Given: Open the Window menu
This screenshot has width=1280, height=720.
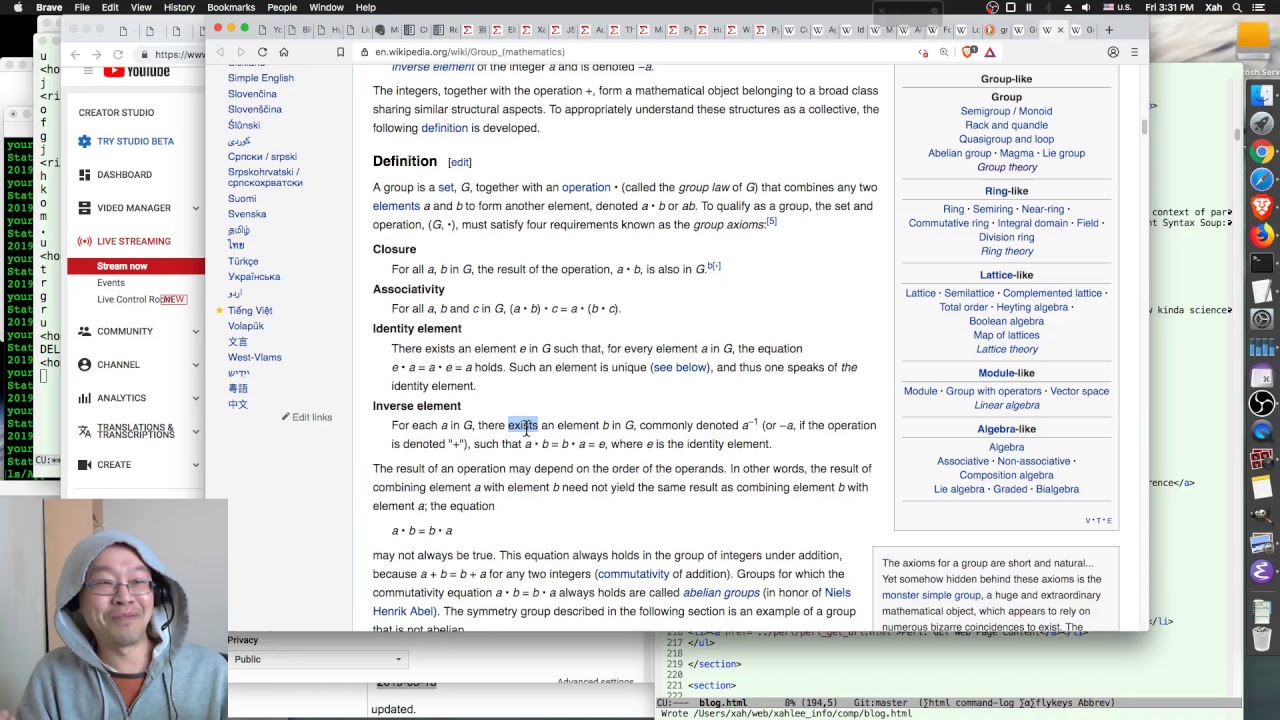Looking at the screenshot, I should (x=326, y=7).
